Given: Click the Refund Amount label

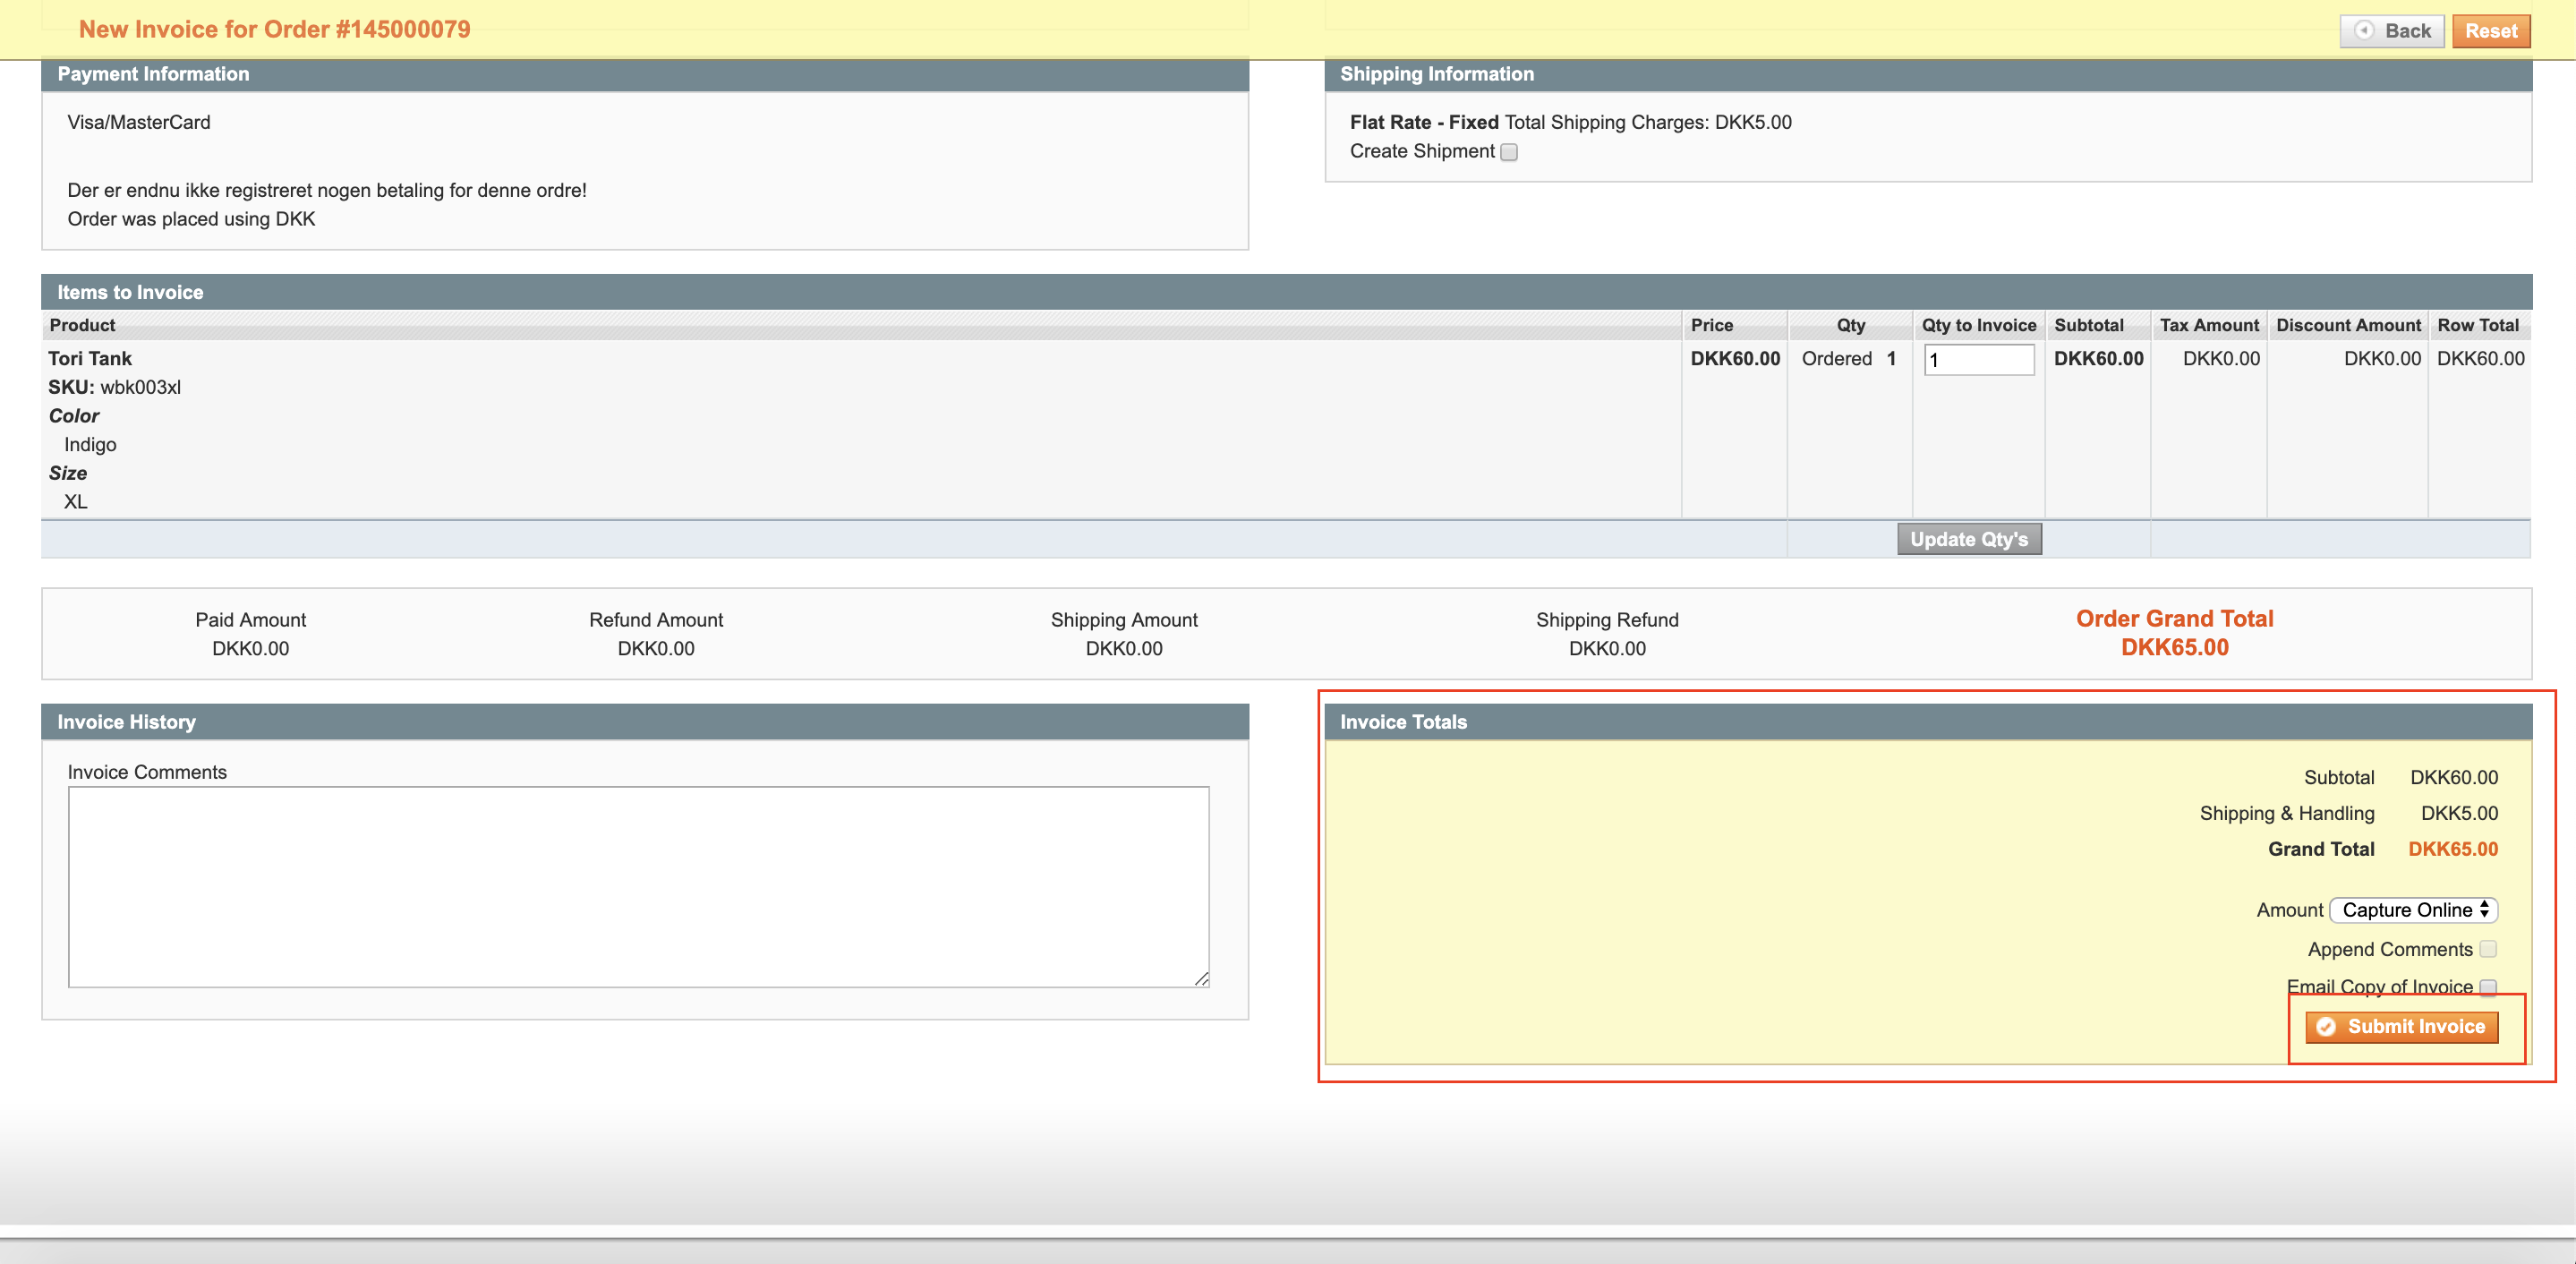Looking at the screenshot, I should coord(655,620).
